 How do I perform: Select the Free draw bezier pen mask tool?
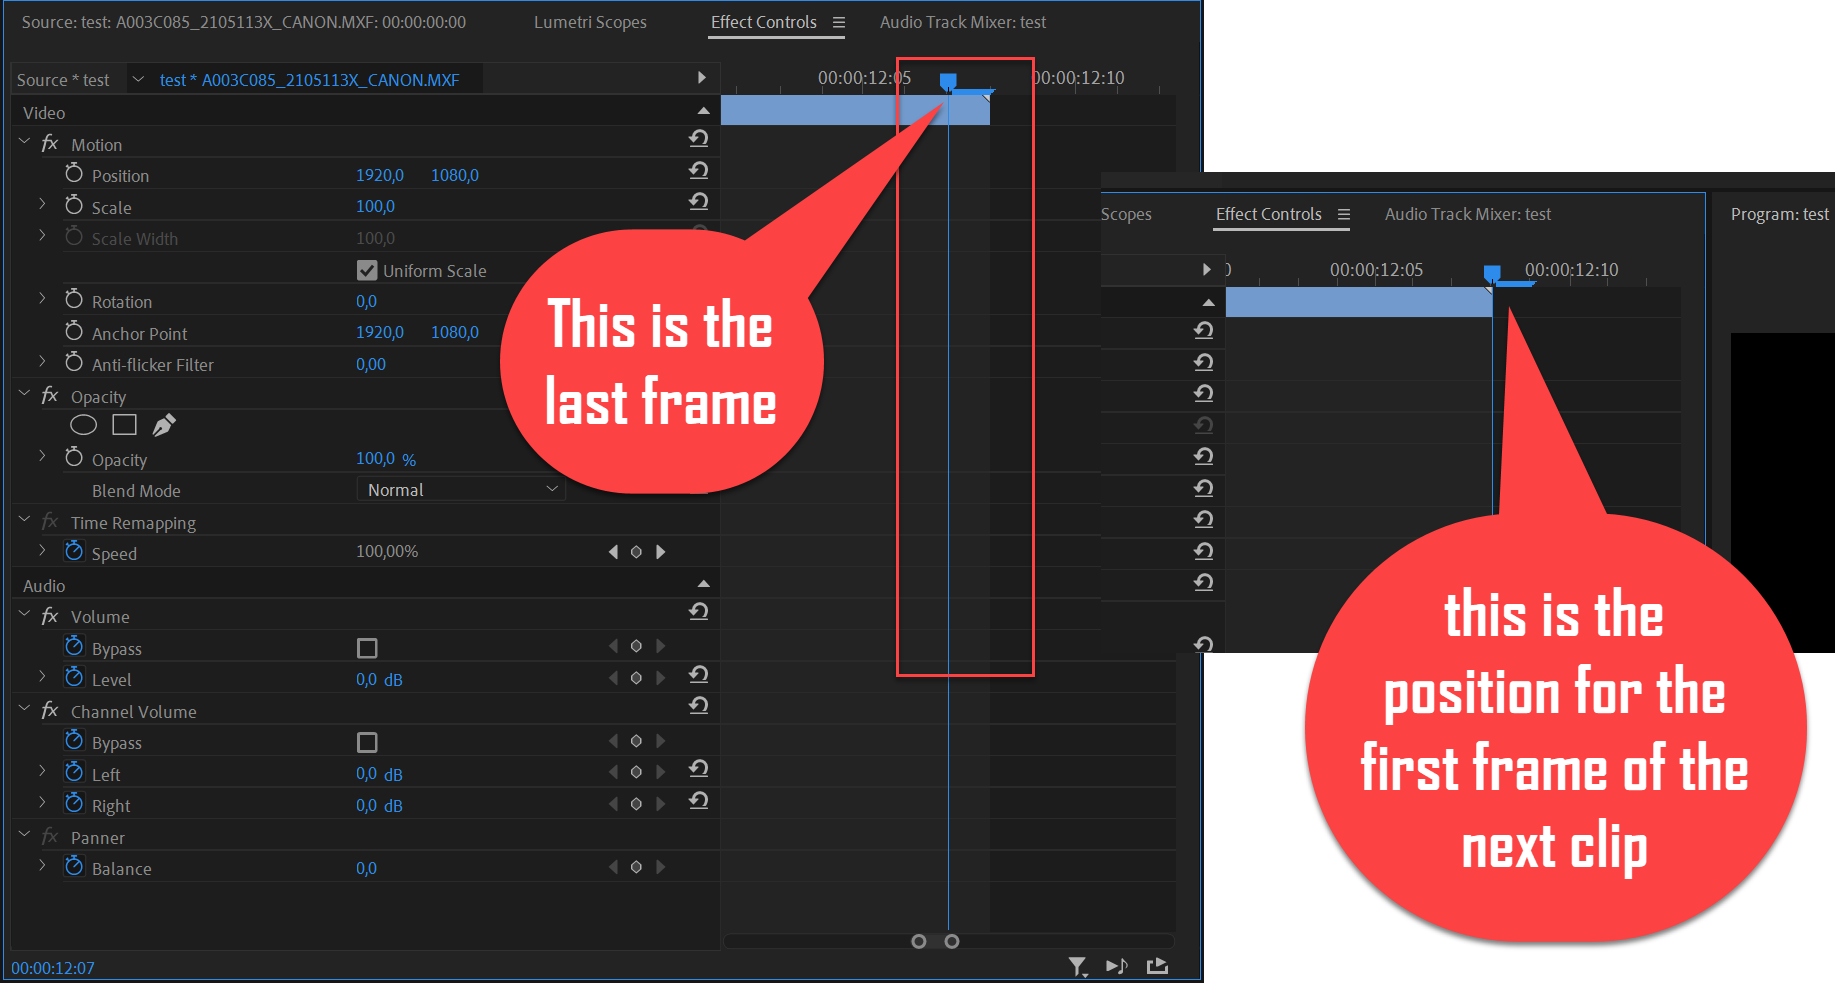[163, 424]
